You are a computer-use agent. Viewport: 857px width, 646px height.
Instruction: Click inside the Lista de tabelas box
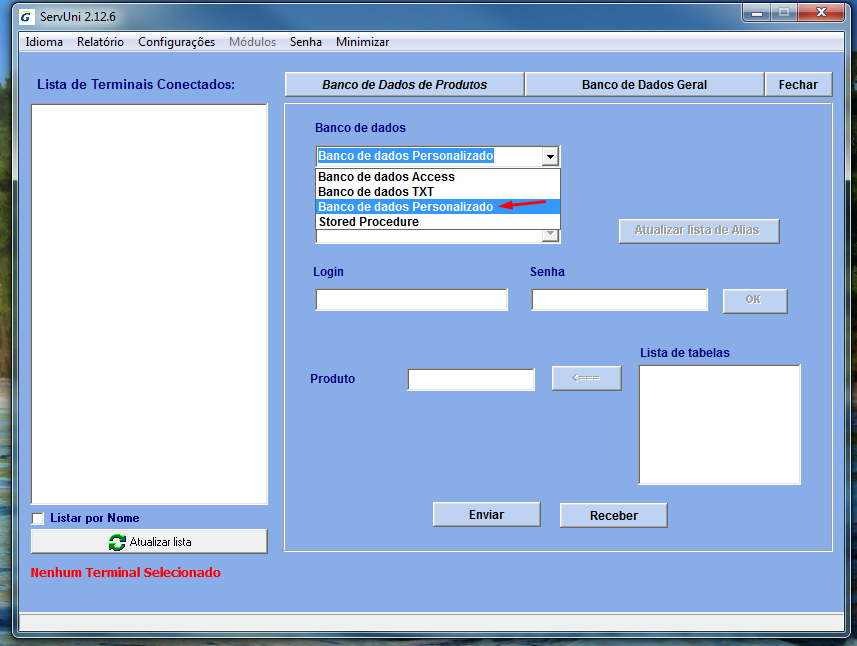click(720, 425)
